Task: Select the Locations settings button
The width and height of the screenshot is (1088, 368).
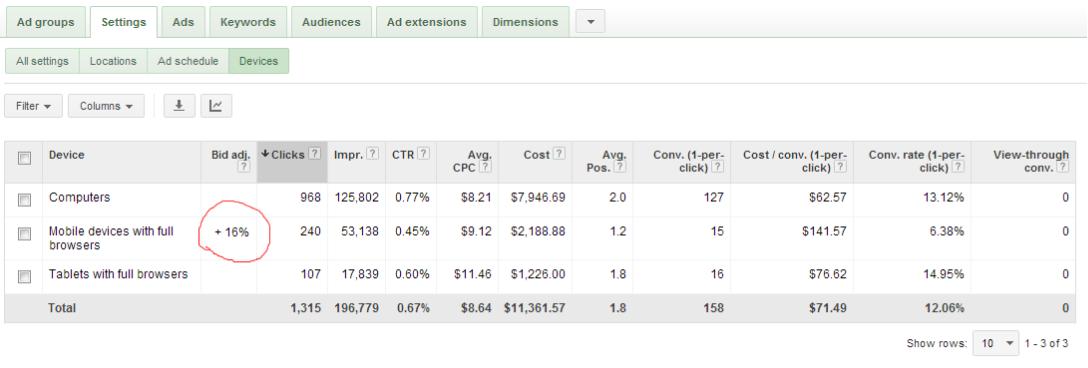Action: [113, 61]
